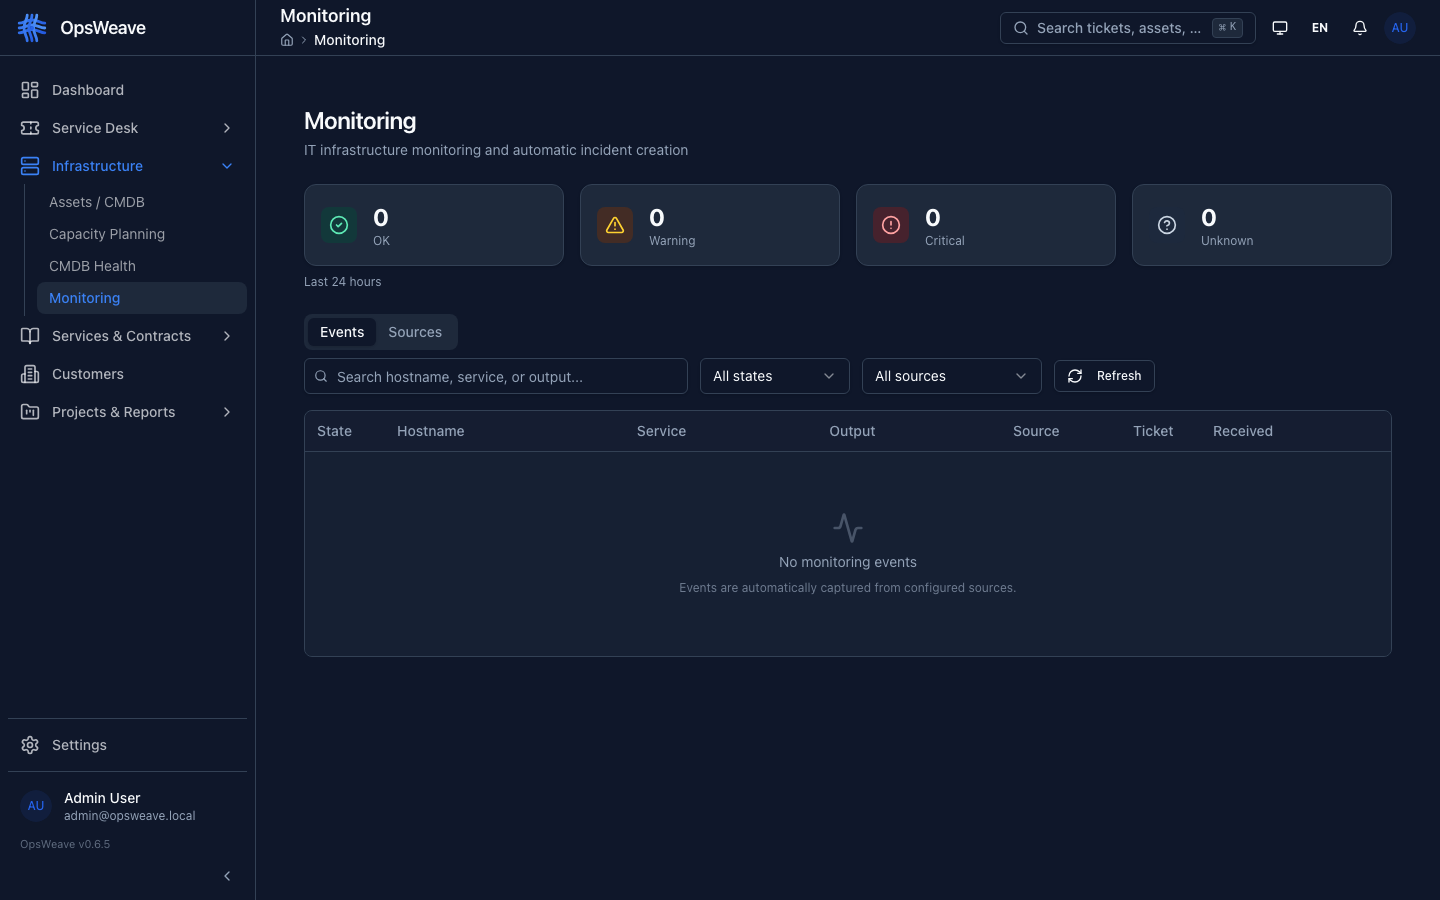
Task: Open the All states dropdown
Action: 774,376
